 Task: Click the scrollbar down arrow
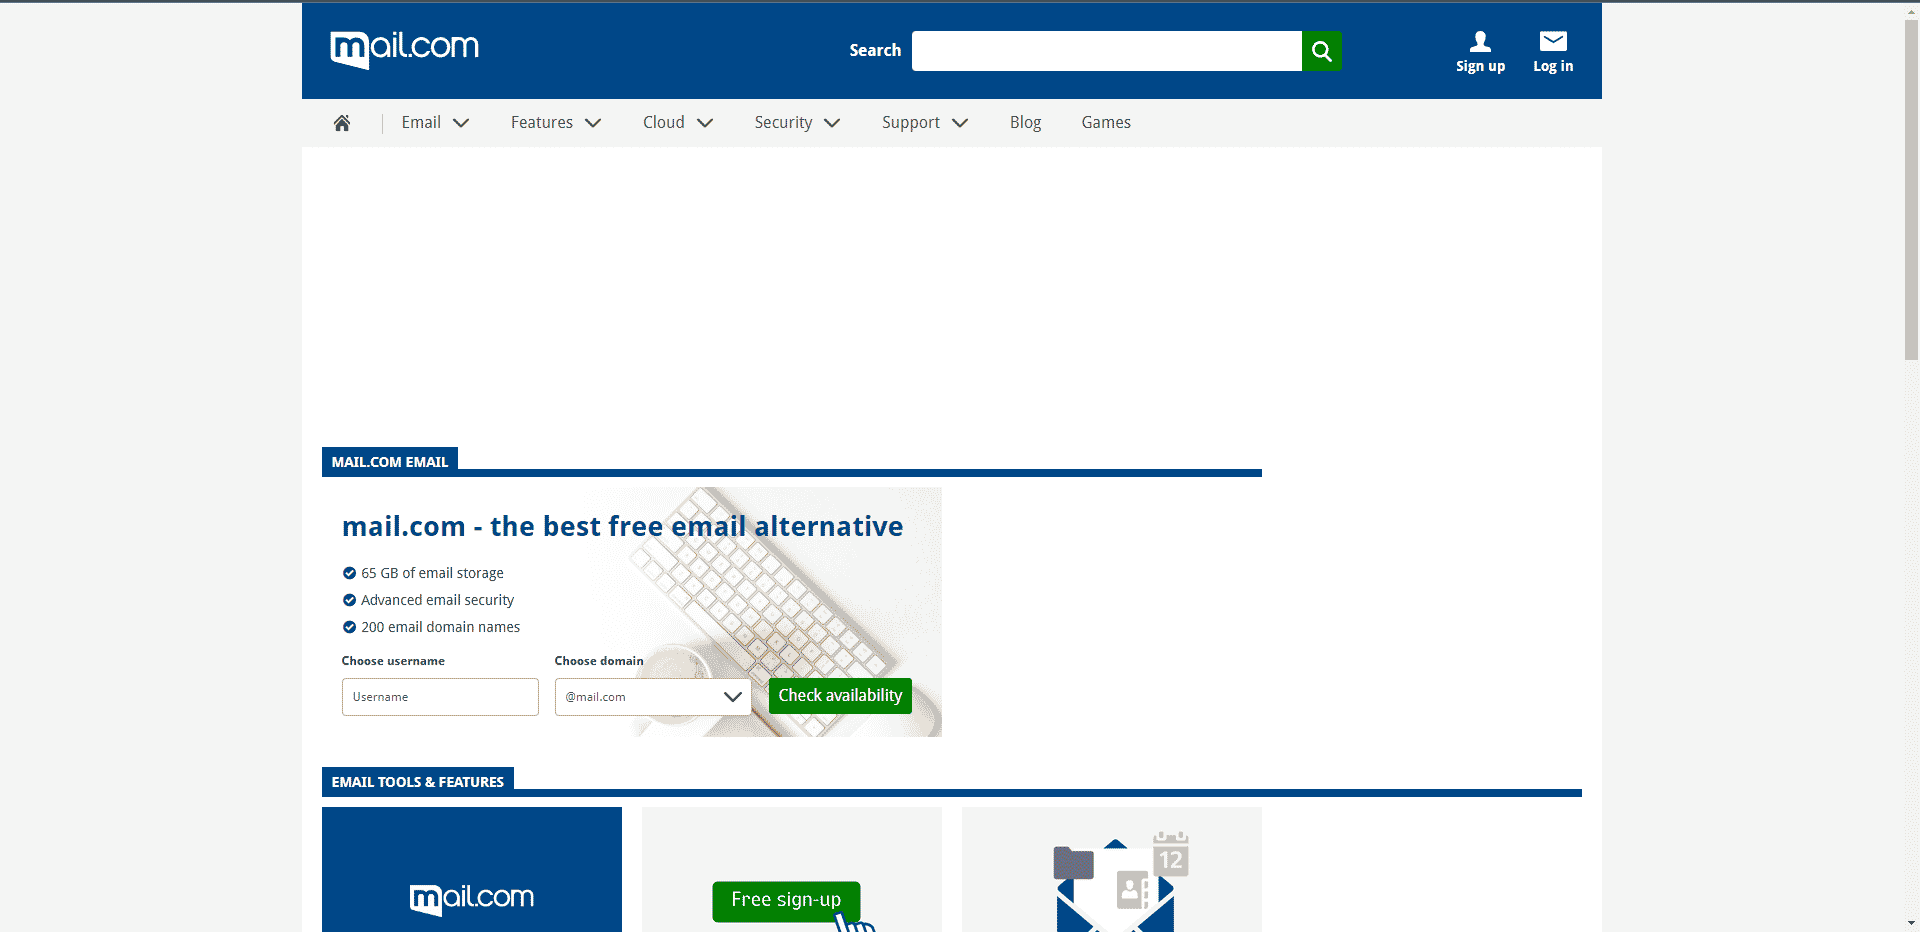click(x=1911, y=923)
